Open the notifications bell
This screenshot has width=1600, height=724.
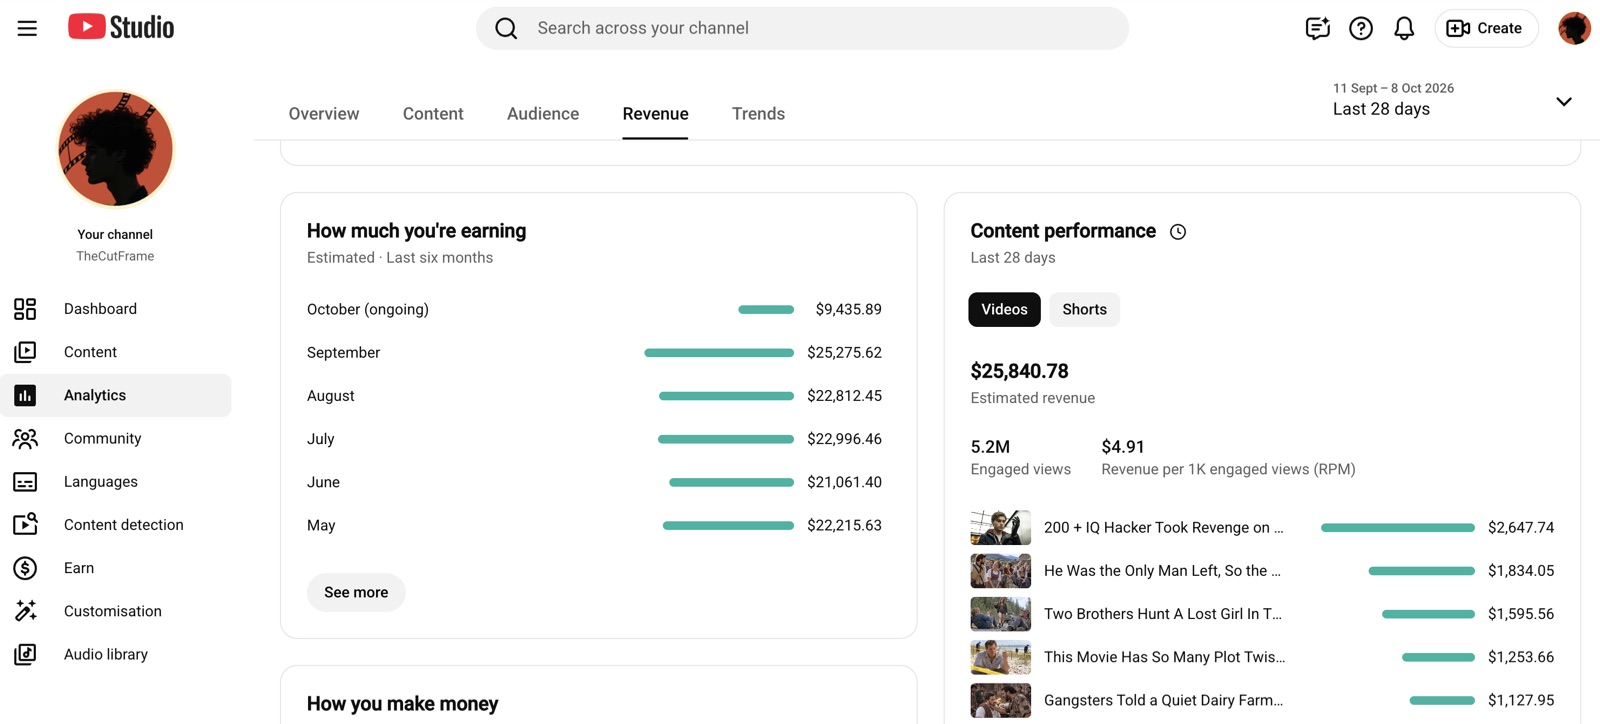click(1404, 28)
